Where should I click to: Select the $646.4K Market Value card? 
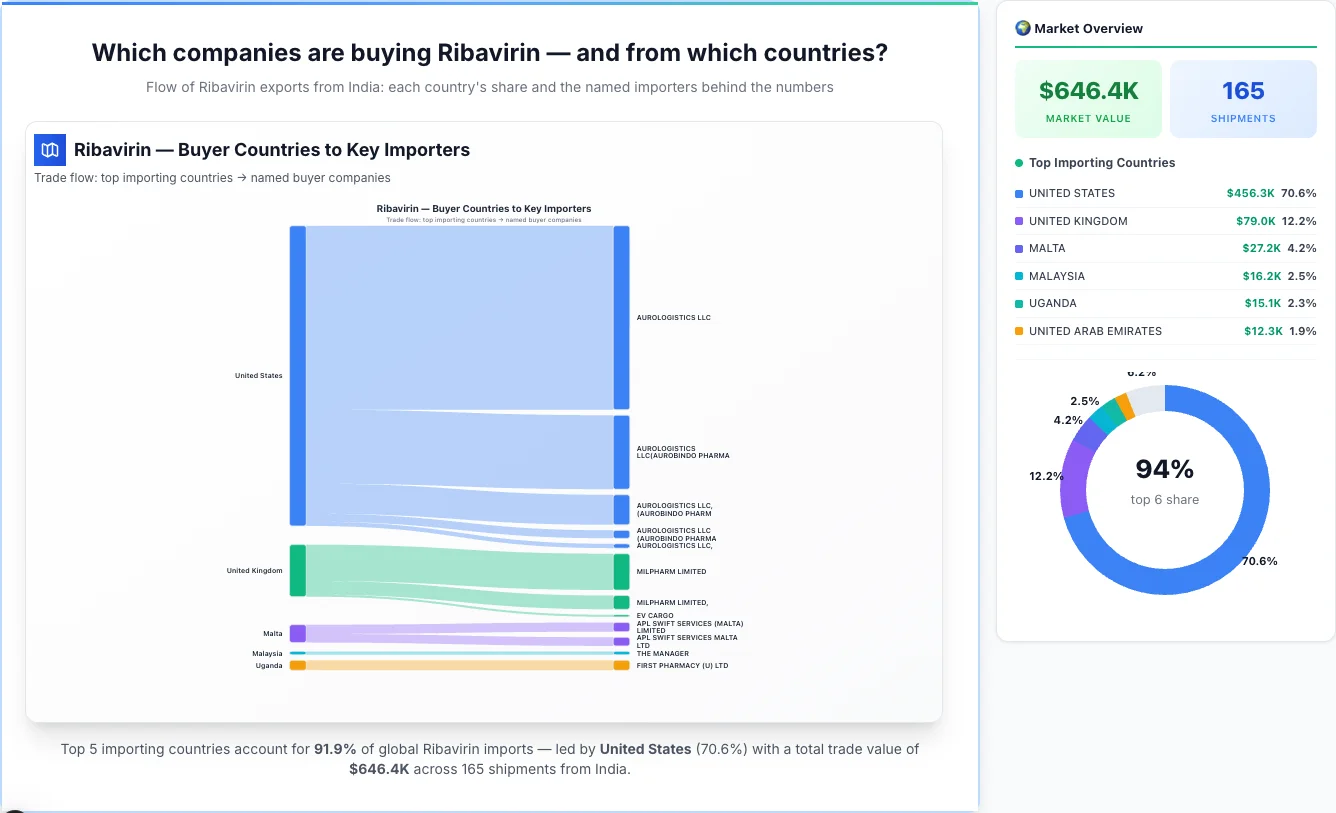(1088, 98)
